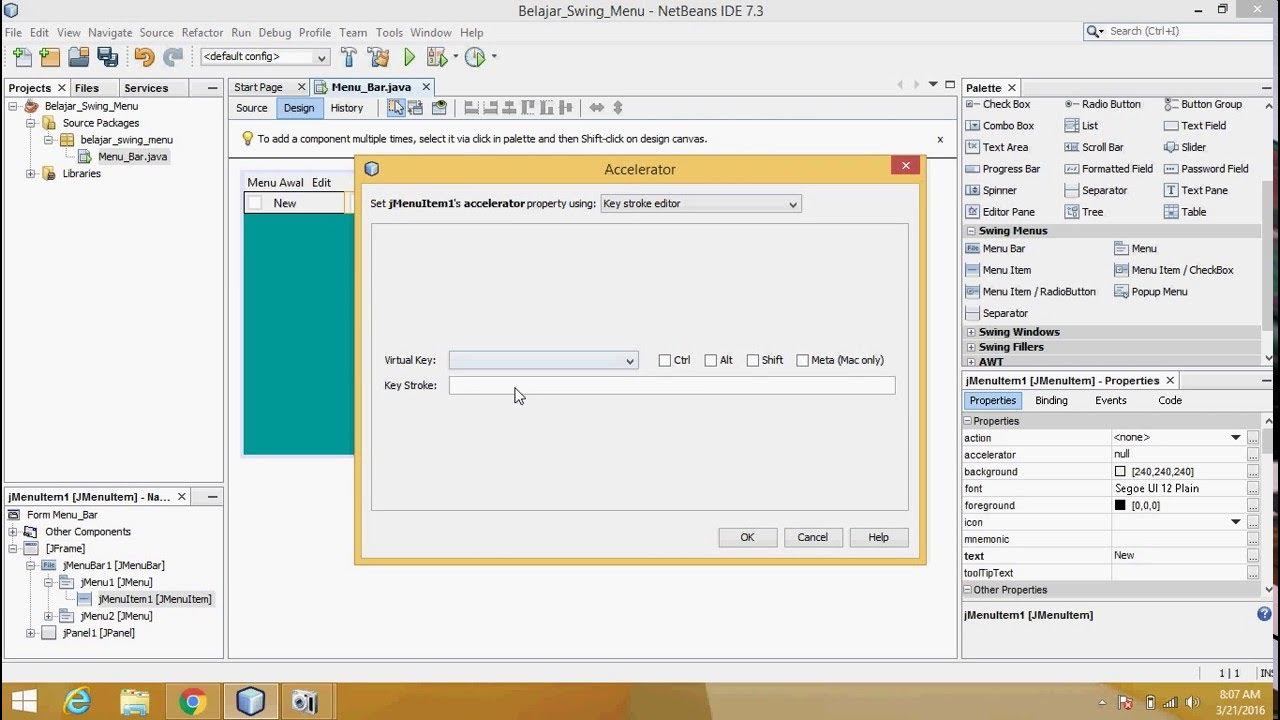The image size is (1280, 720).
Task: Open the Events tab in Properties
Action: pos(1110,400)
